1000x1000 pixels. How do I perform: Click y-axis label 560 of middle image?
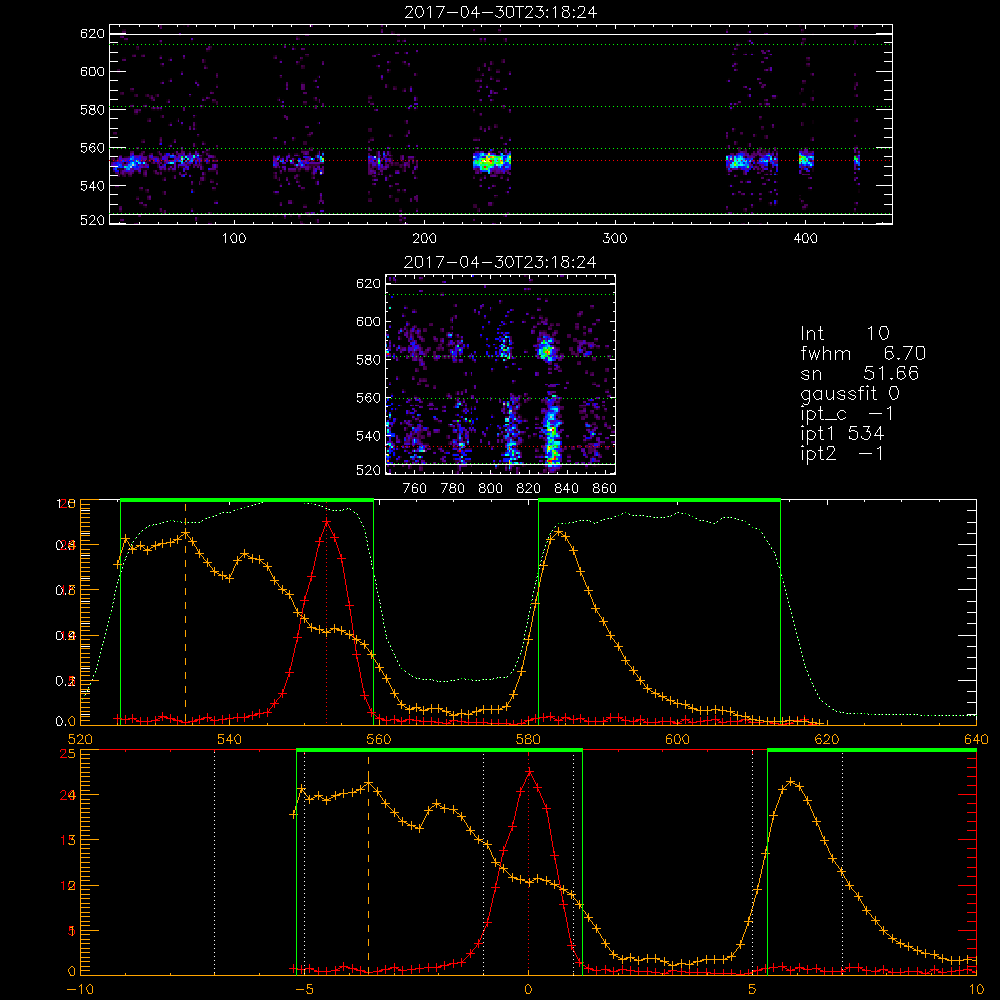click(368, 397)
